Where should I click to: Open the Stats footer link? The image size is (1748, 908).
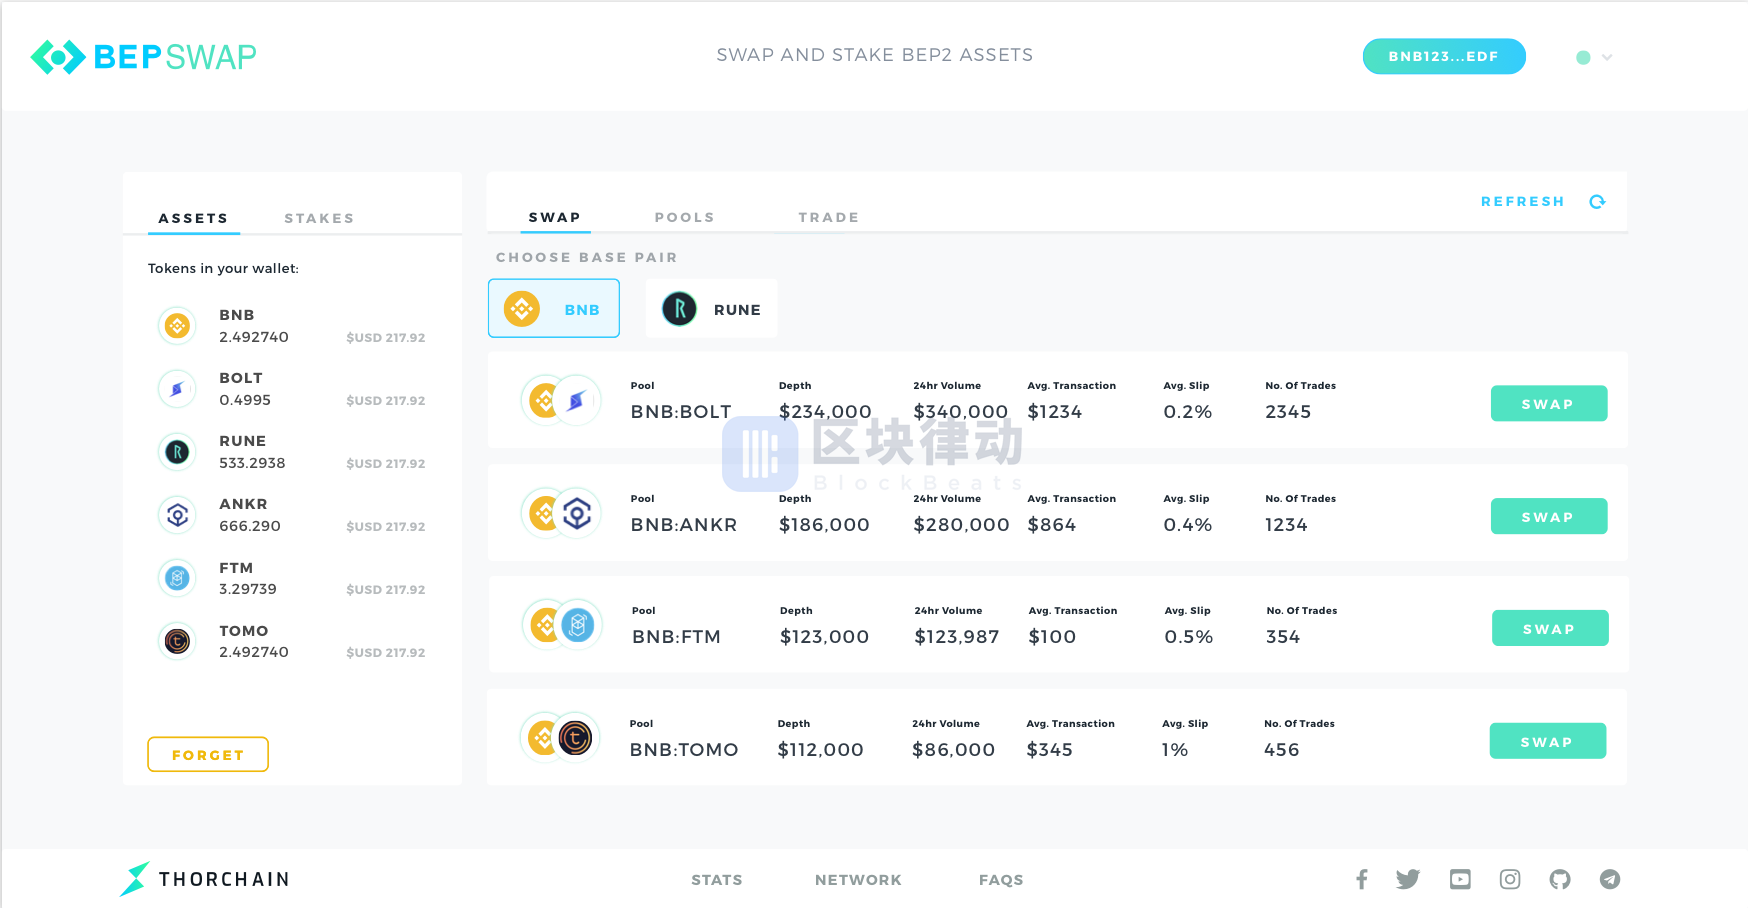tap(717, 880)
